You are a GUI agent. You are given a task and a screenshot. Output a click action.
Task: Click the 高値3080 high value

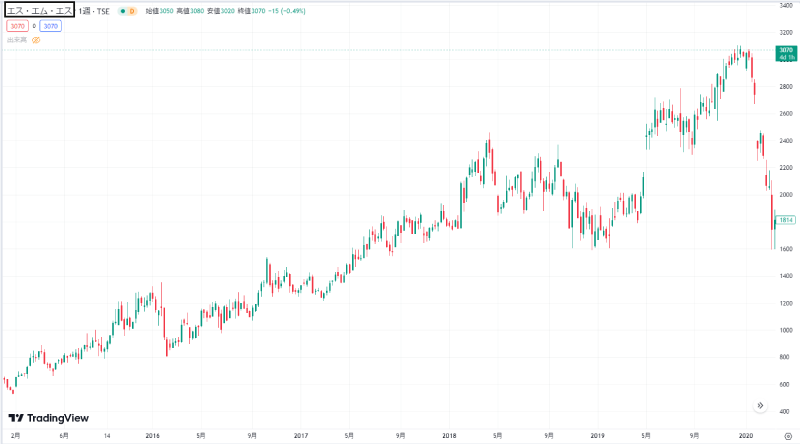point(190,11)
